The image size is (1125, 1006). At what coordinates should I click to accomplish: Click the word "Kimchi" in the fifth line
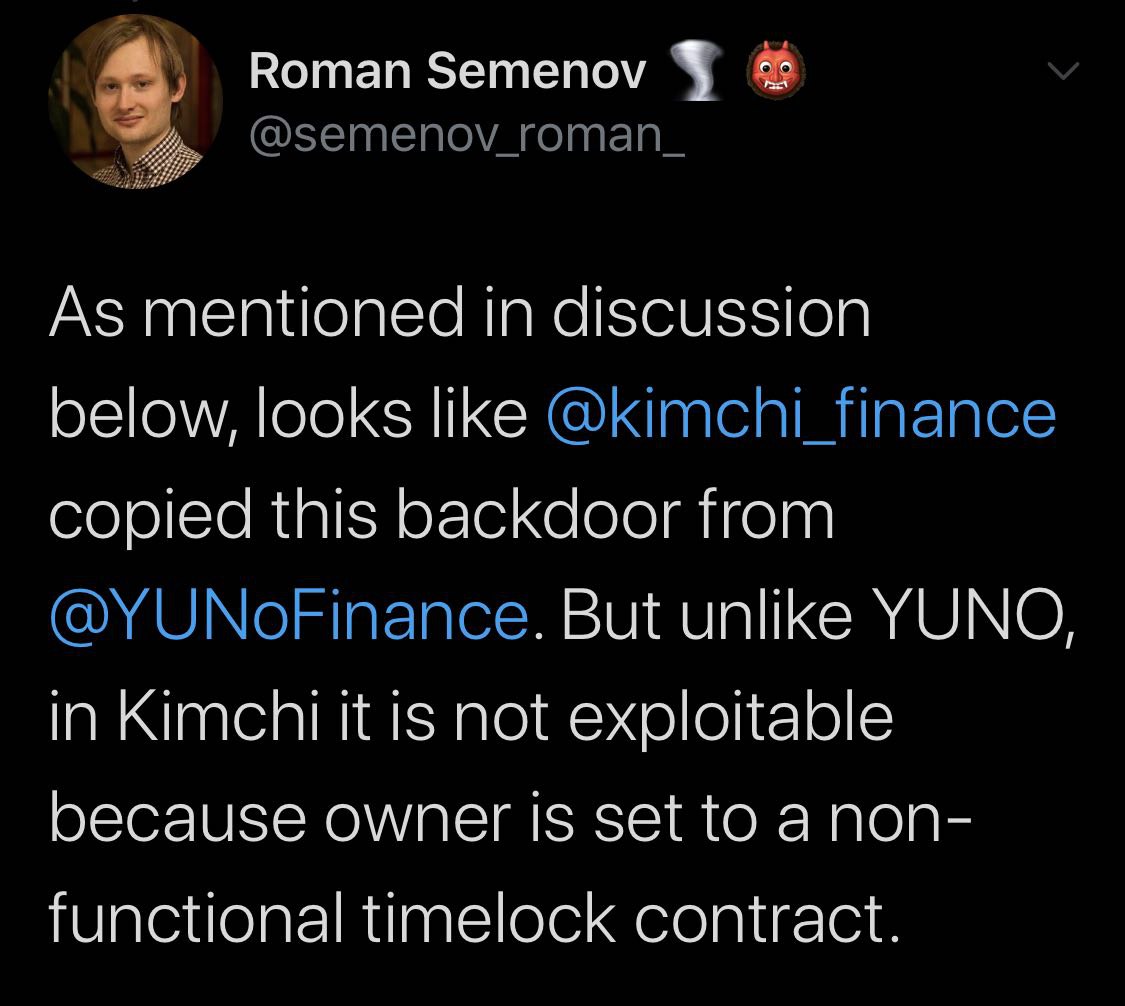pos(219,716)
